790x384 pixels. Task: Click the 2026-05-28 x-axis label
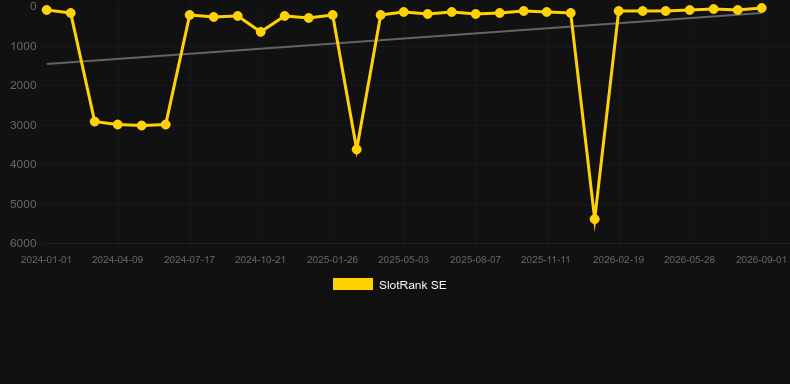point(689,260)
